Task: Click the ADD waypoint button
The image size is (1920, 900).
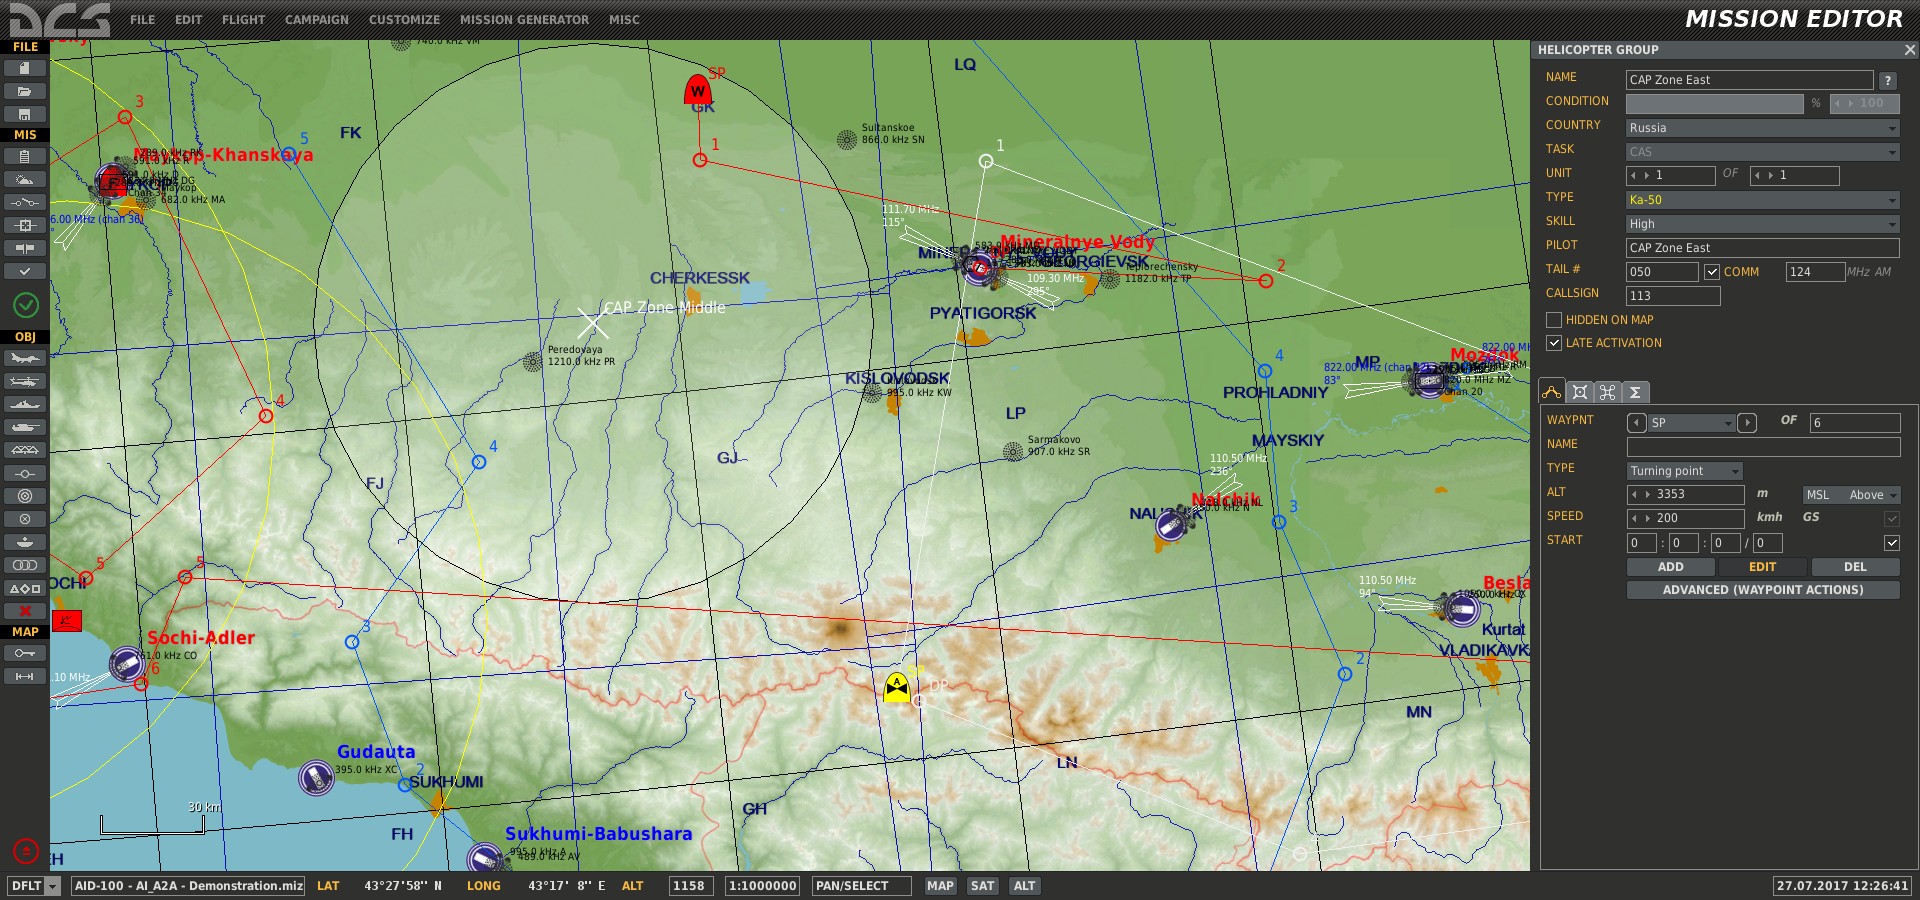Action: click(1670, 567)
